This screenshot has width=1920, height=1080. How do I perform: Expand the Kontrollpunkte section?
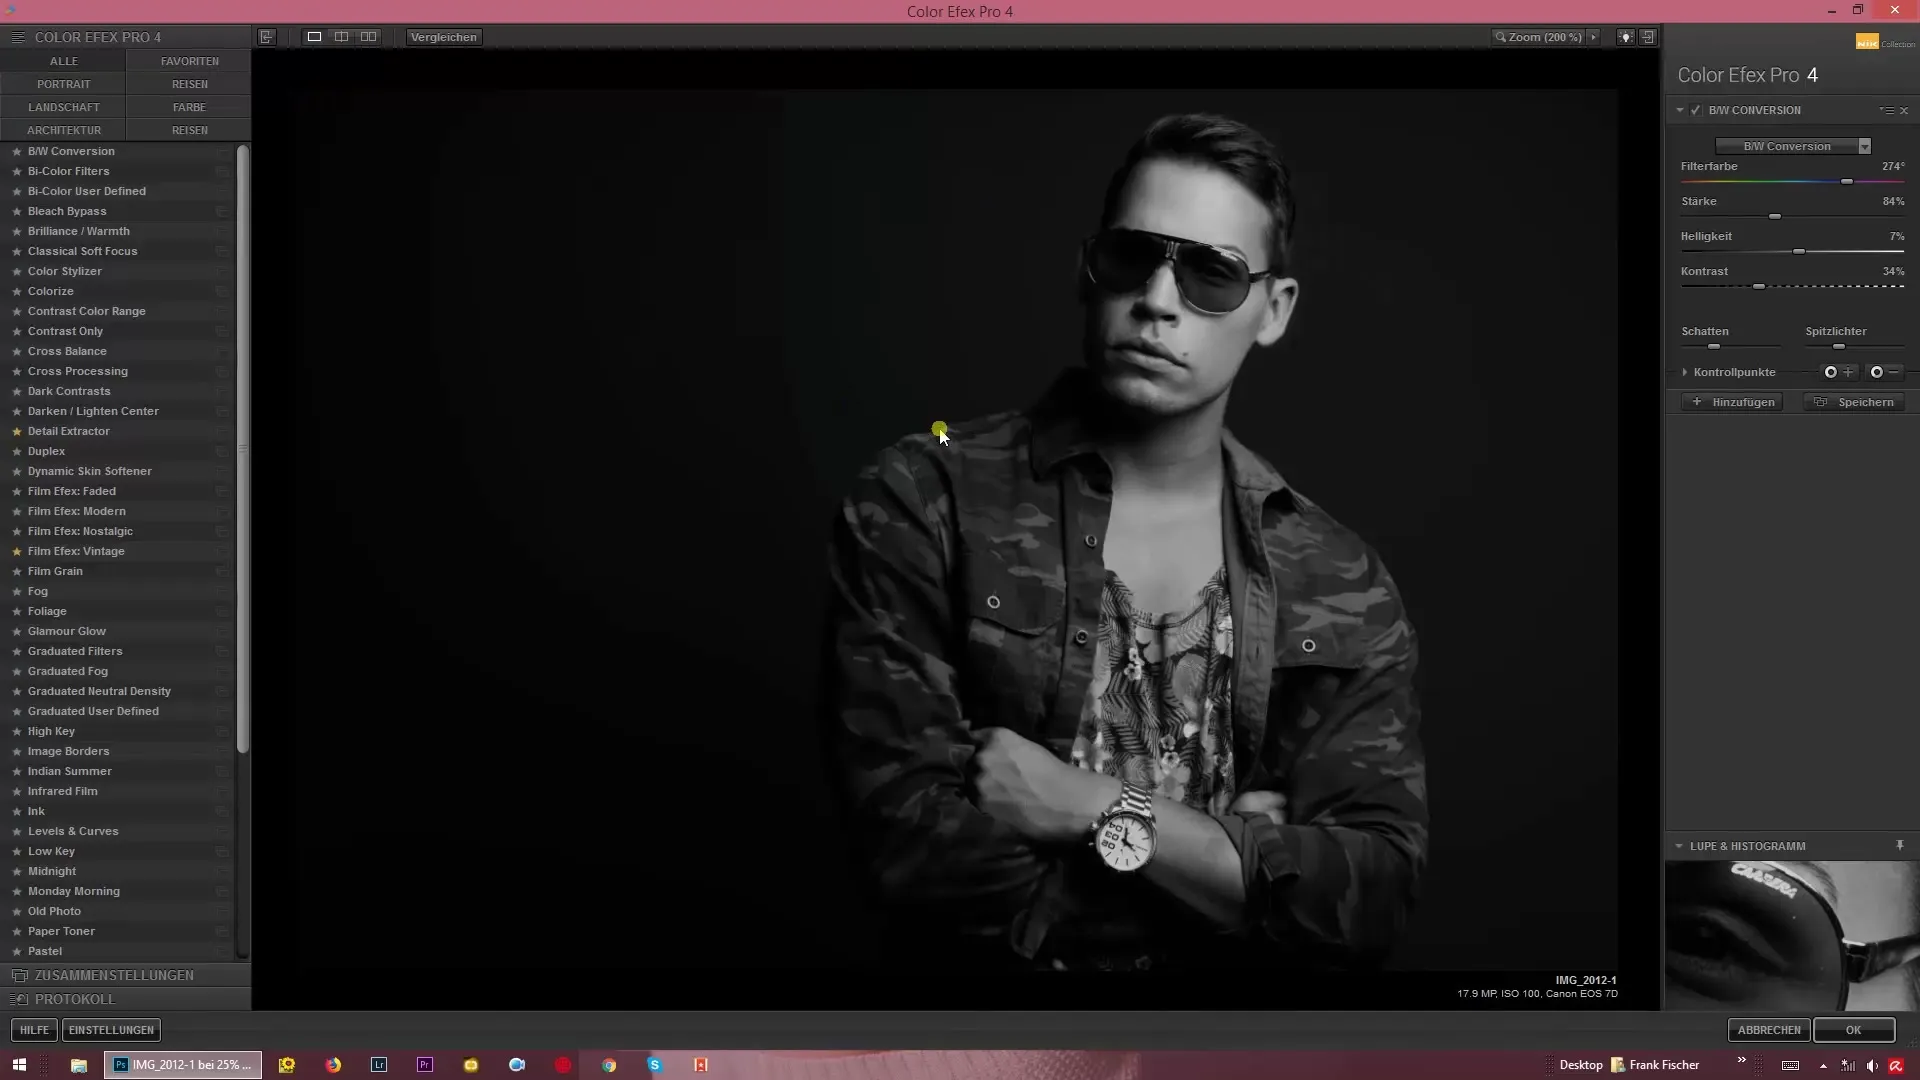(x=1685, y=372)
